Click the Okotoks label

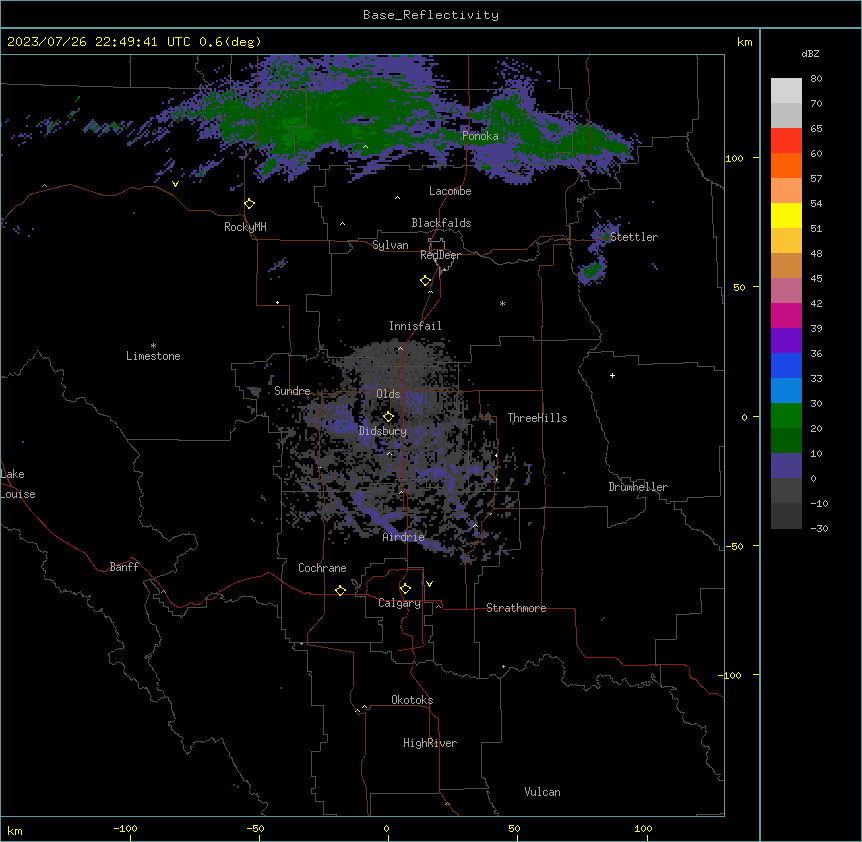pyautogui.click(x=412, y=700)
